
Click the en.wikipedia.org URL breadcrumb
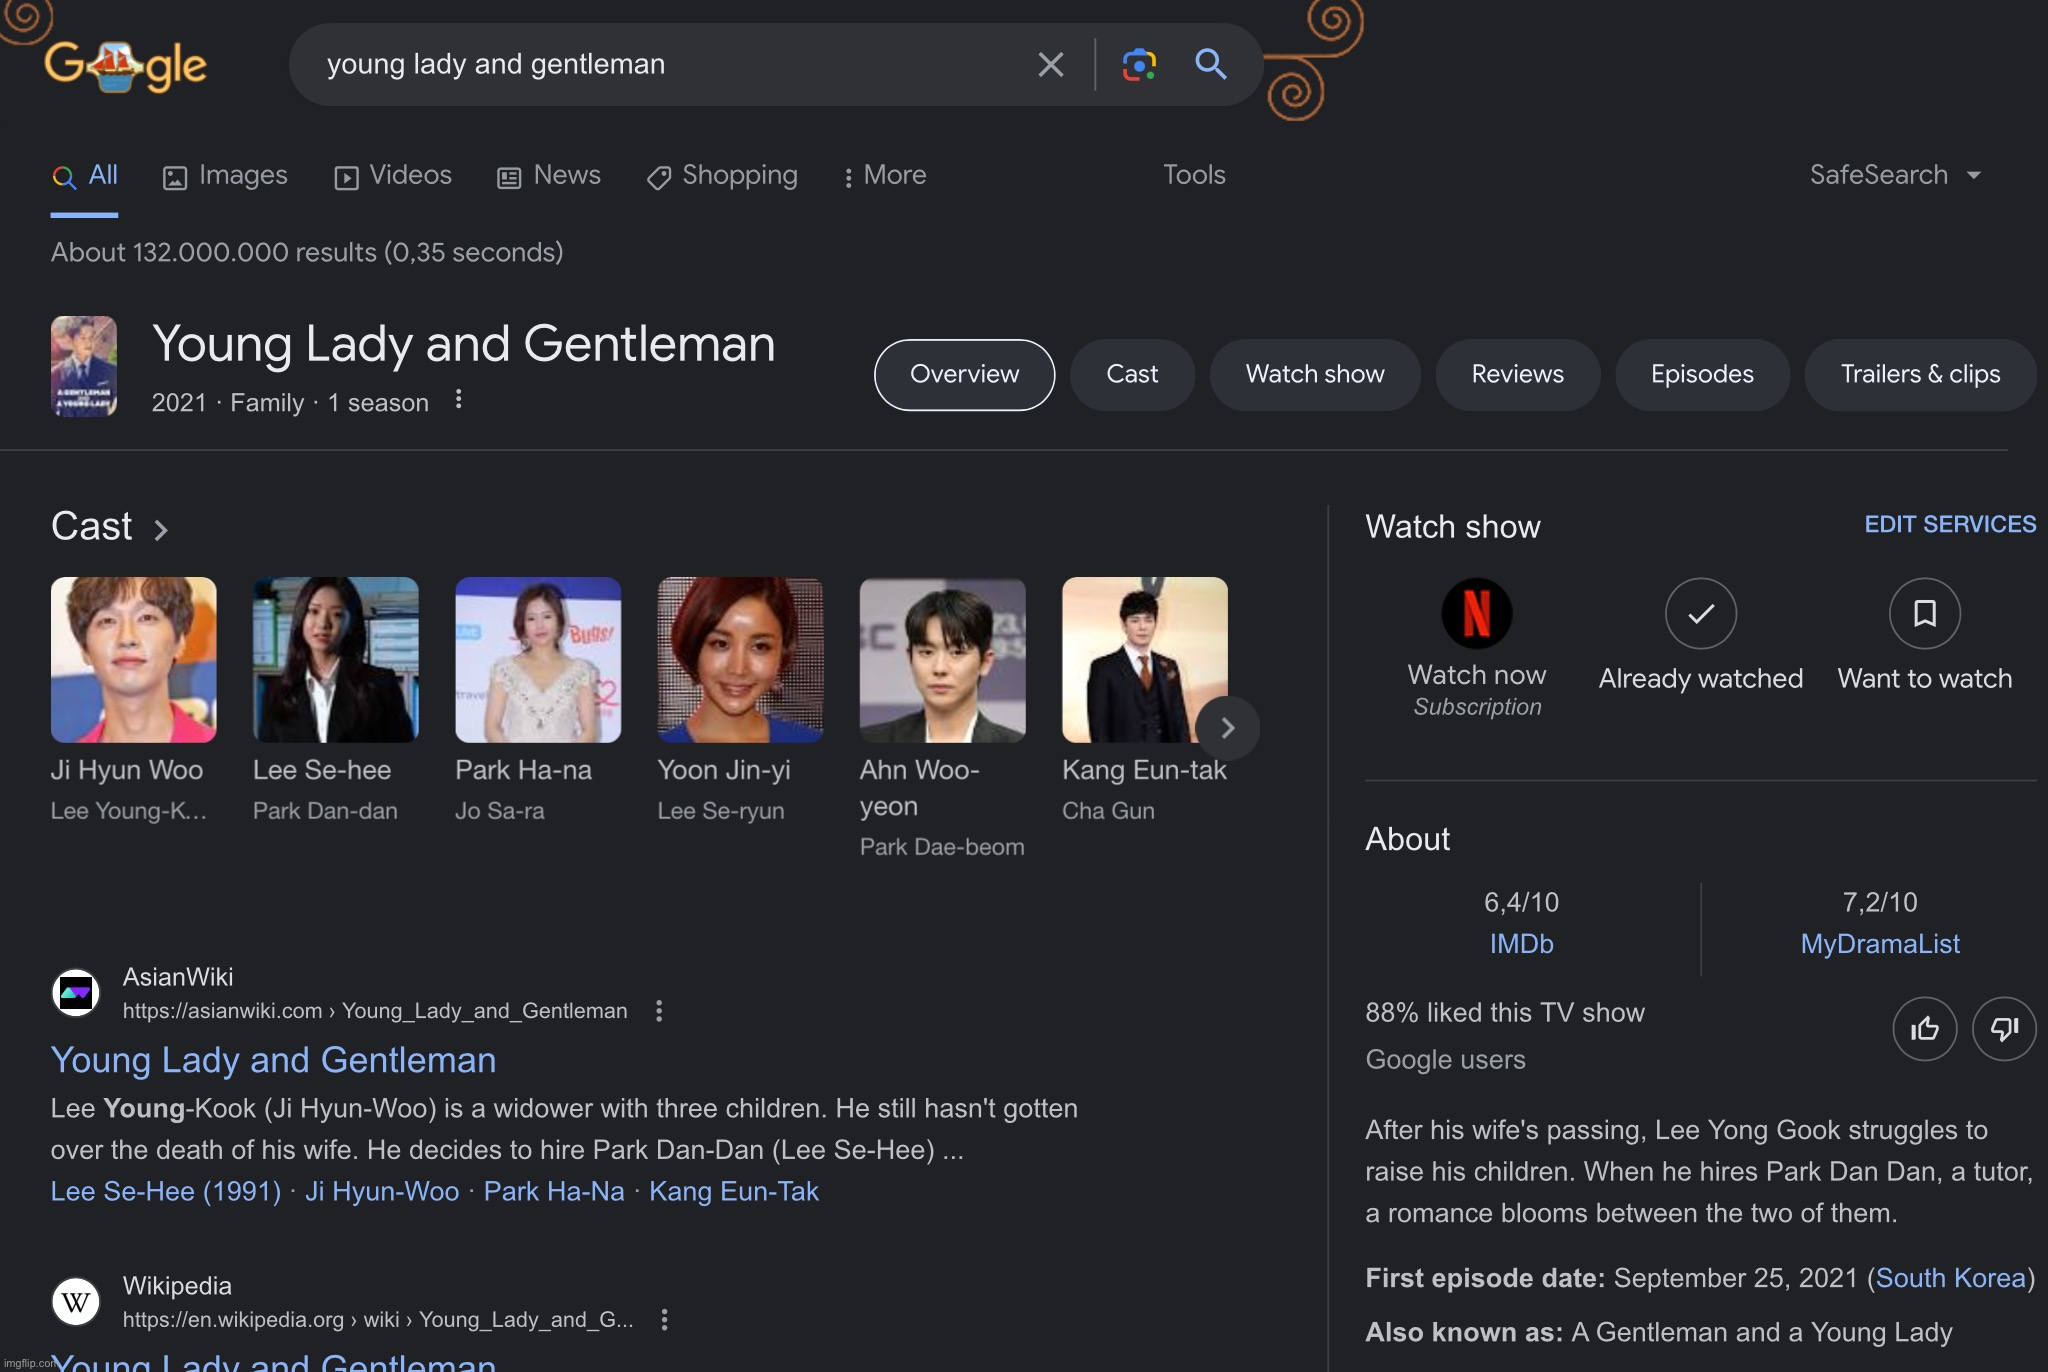(x=378, y=1320)
